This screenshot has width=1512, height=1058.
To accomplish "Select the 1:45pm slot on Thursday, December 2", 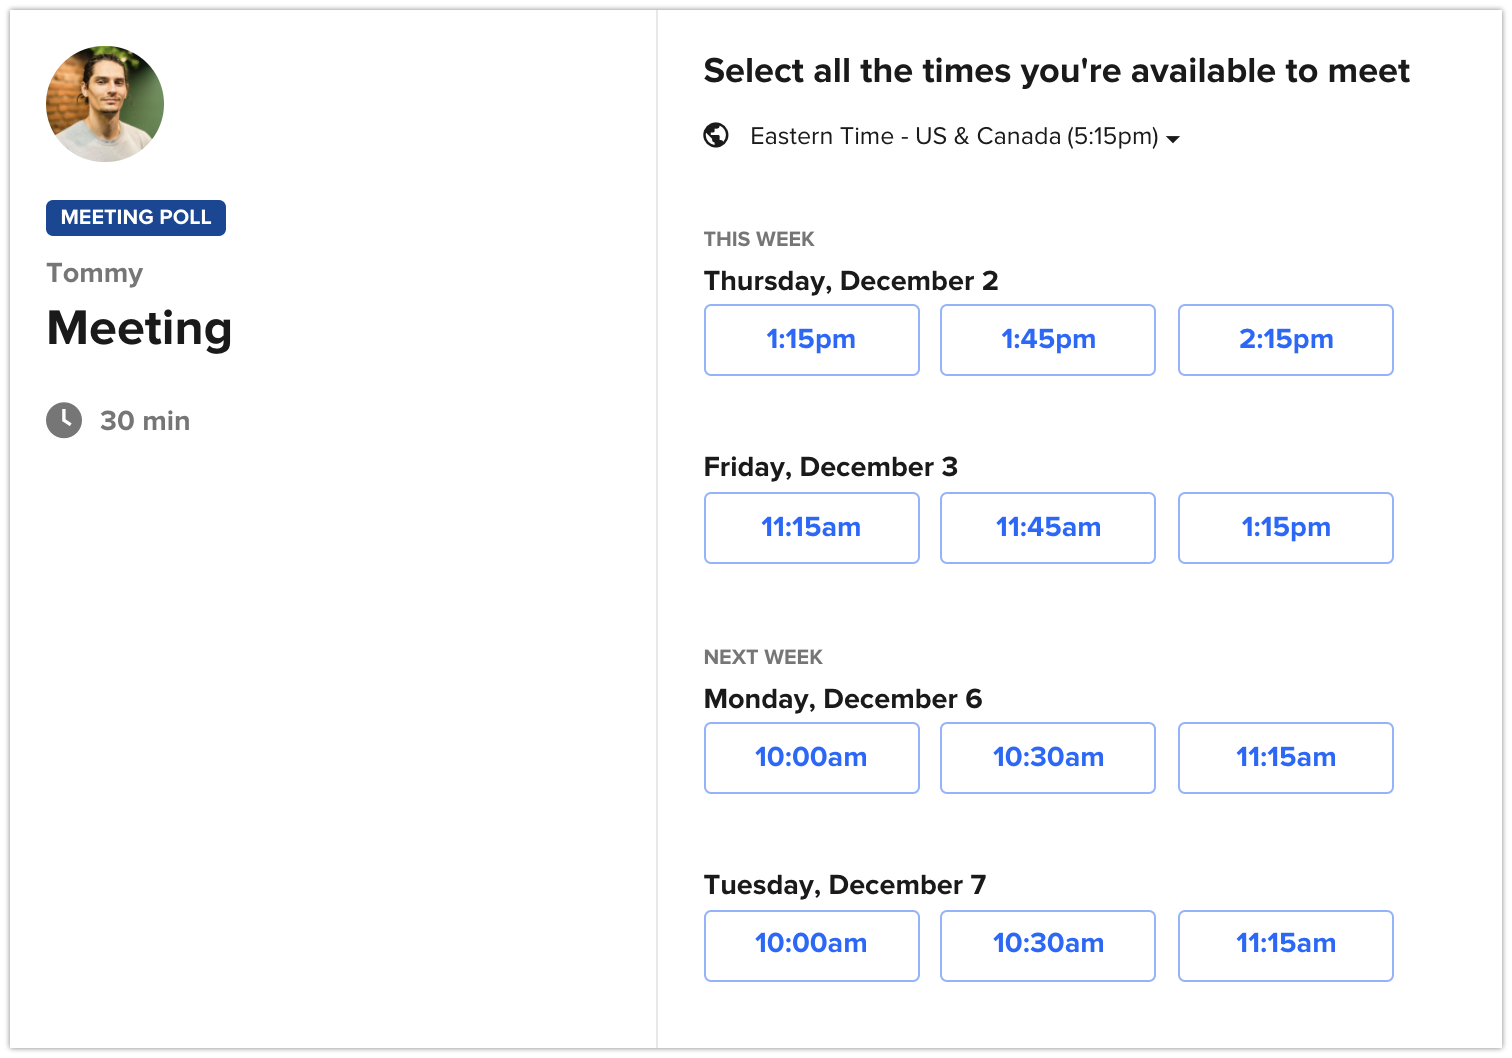I will 1047,339.
